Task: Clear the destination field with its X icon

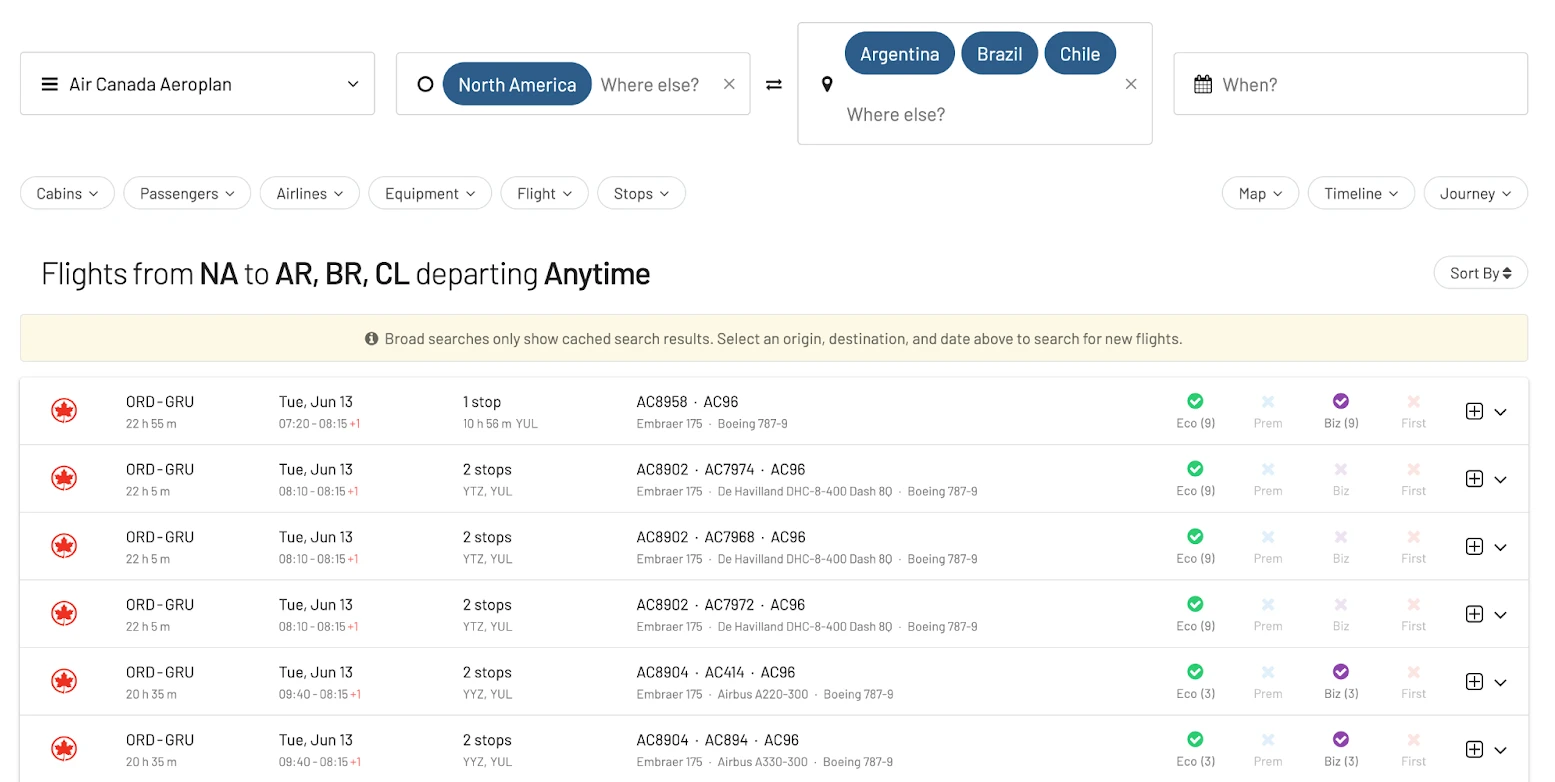Action: pyautogui.click(x=1131, y=84)
